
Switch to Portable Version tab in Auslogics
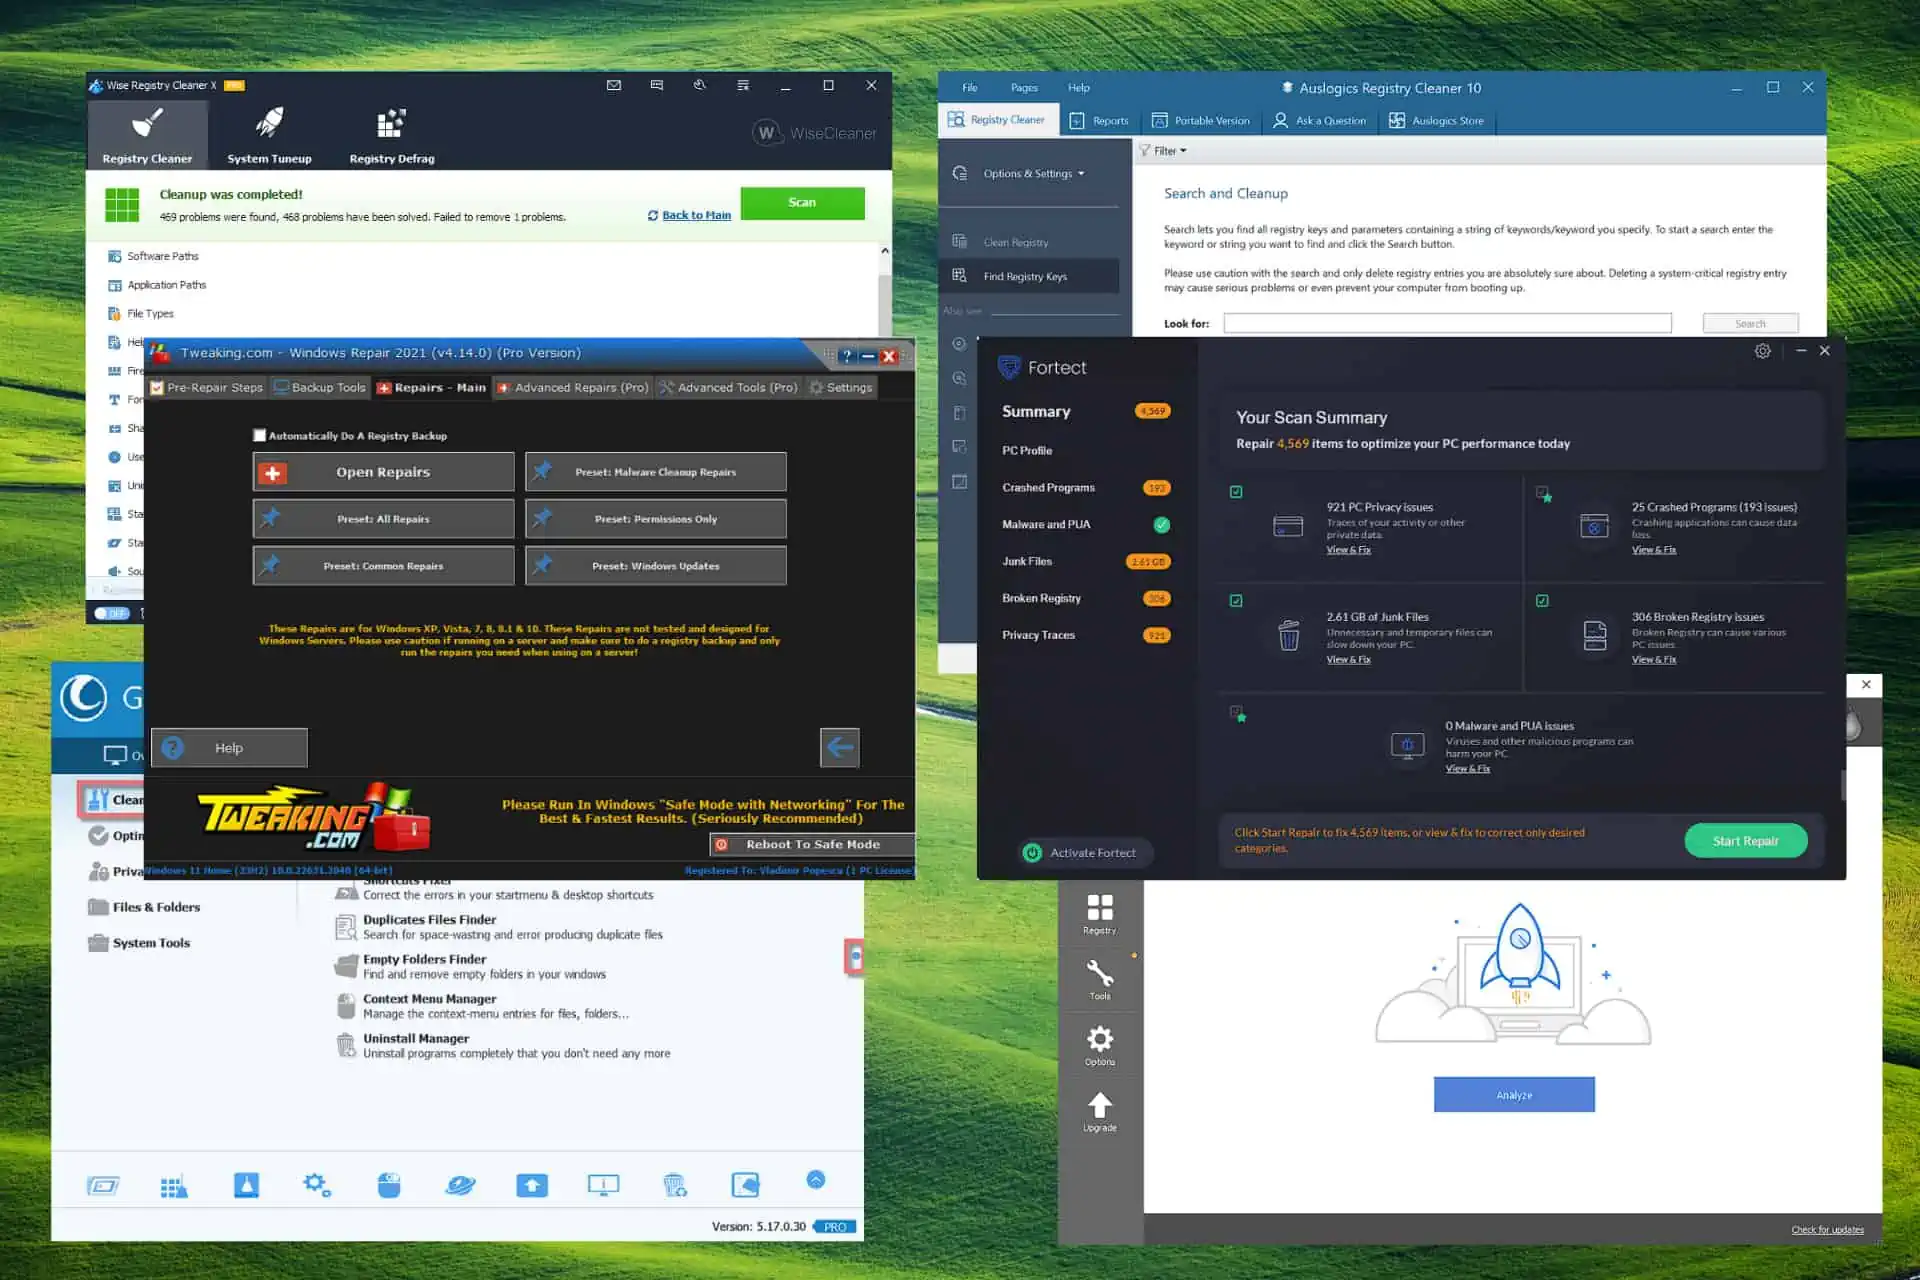coord(1201,121)
